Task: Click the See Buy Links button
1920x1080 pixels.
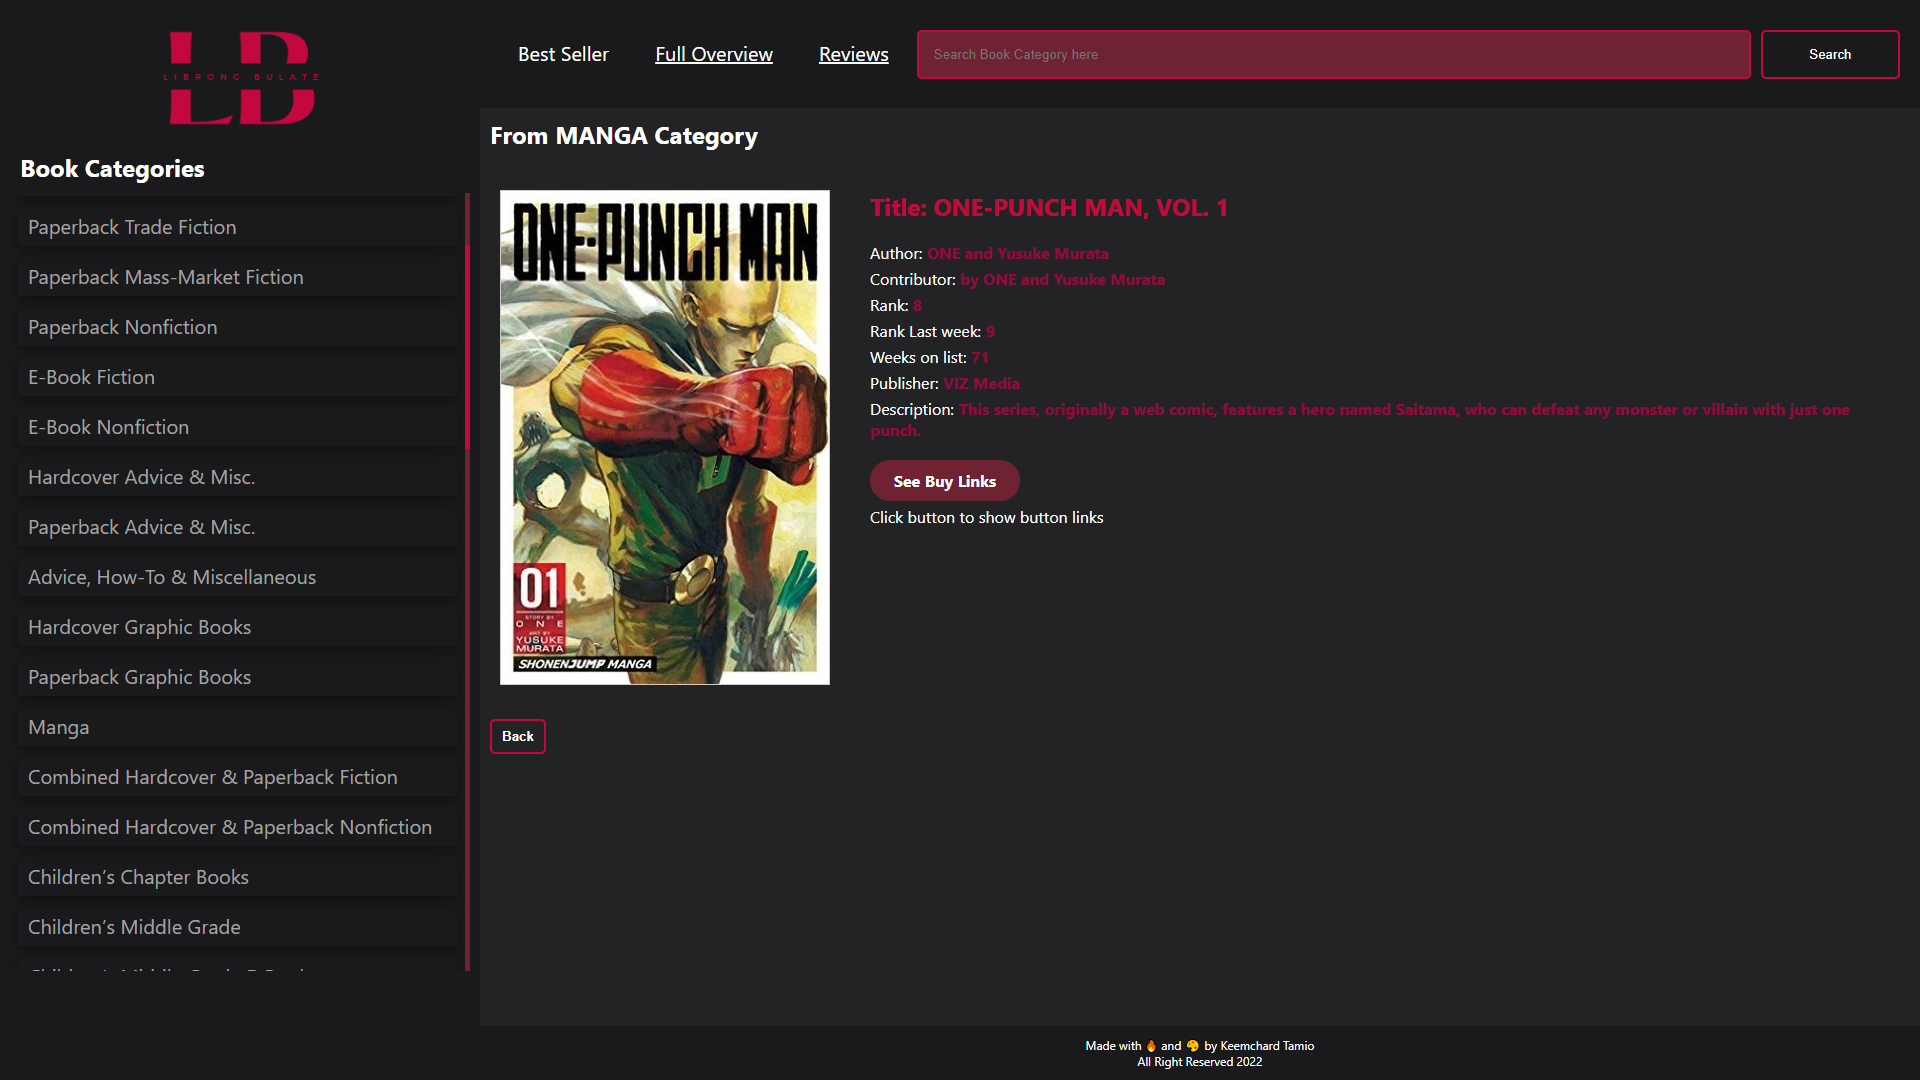Action: tap(944, 480)
